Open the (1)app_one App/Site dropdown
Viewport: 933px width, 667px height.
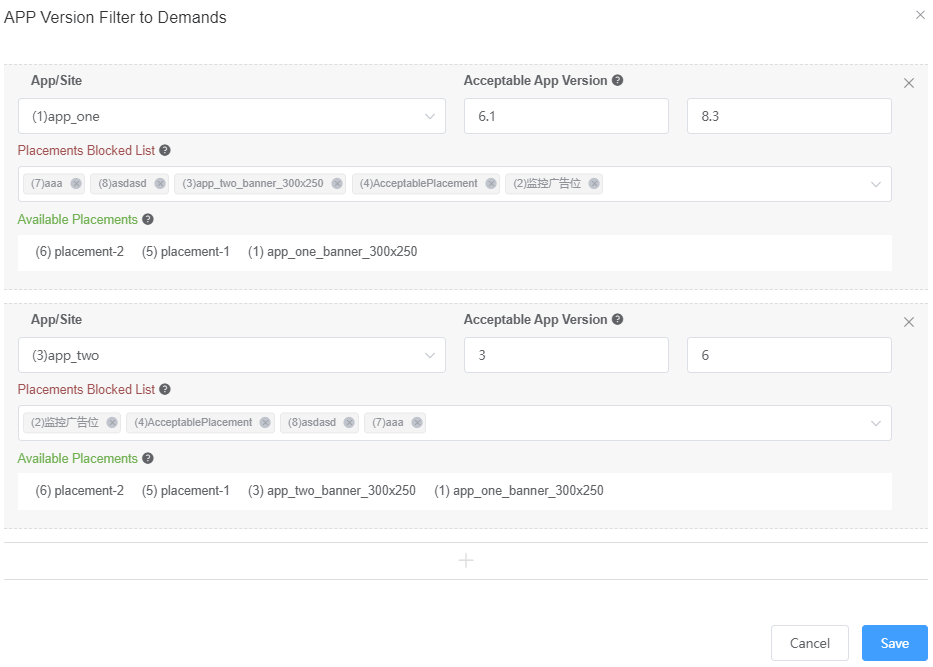[x=232, y=116]
